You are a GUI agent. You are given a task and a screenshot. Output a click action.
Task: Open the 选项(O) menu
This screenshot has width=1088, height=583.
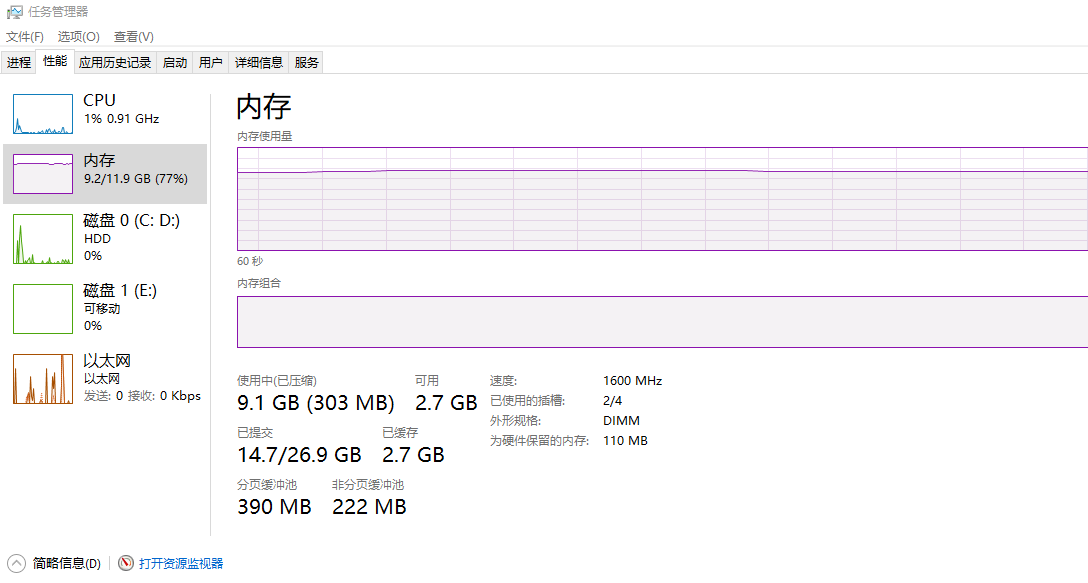point(78,37)
